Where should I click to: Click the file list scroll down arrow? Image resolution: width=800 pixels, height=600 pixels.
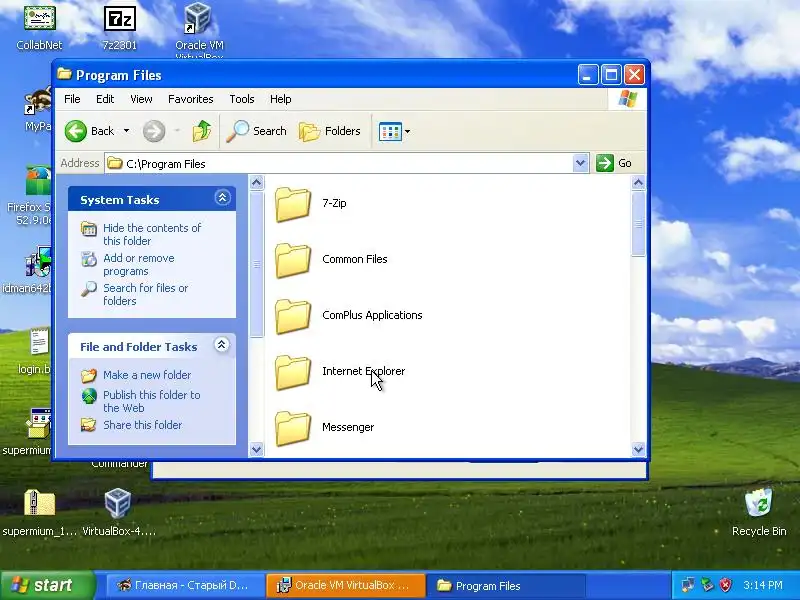click(638, 449)
